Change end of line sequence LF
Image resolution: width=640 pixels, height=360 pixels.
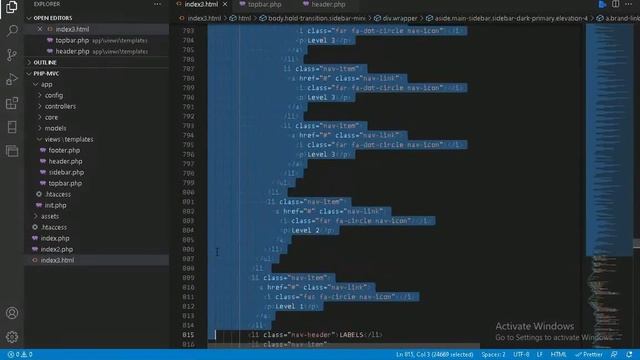click(540, 354)
